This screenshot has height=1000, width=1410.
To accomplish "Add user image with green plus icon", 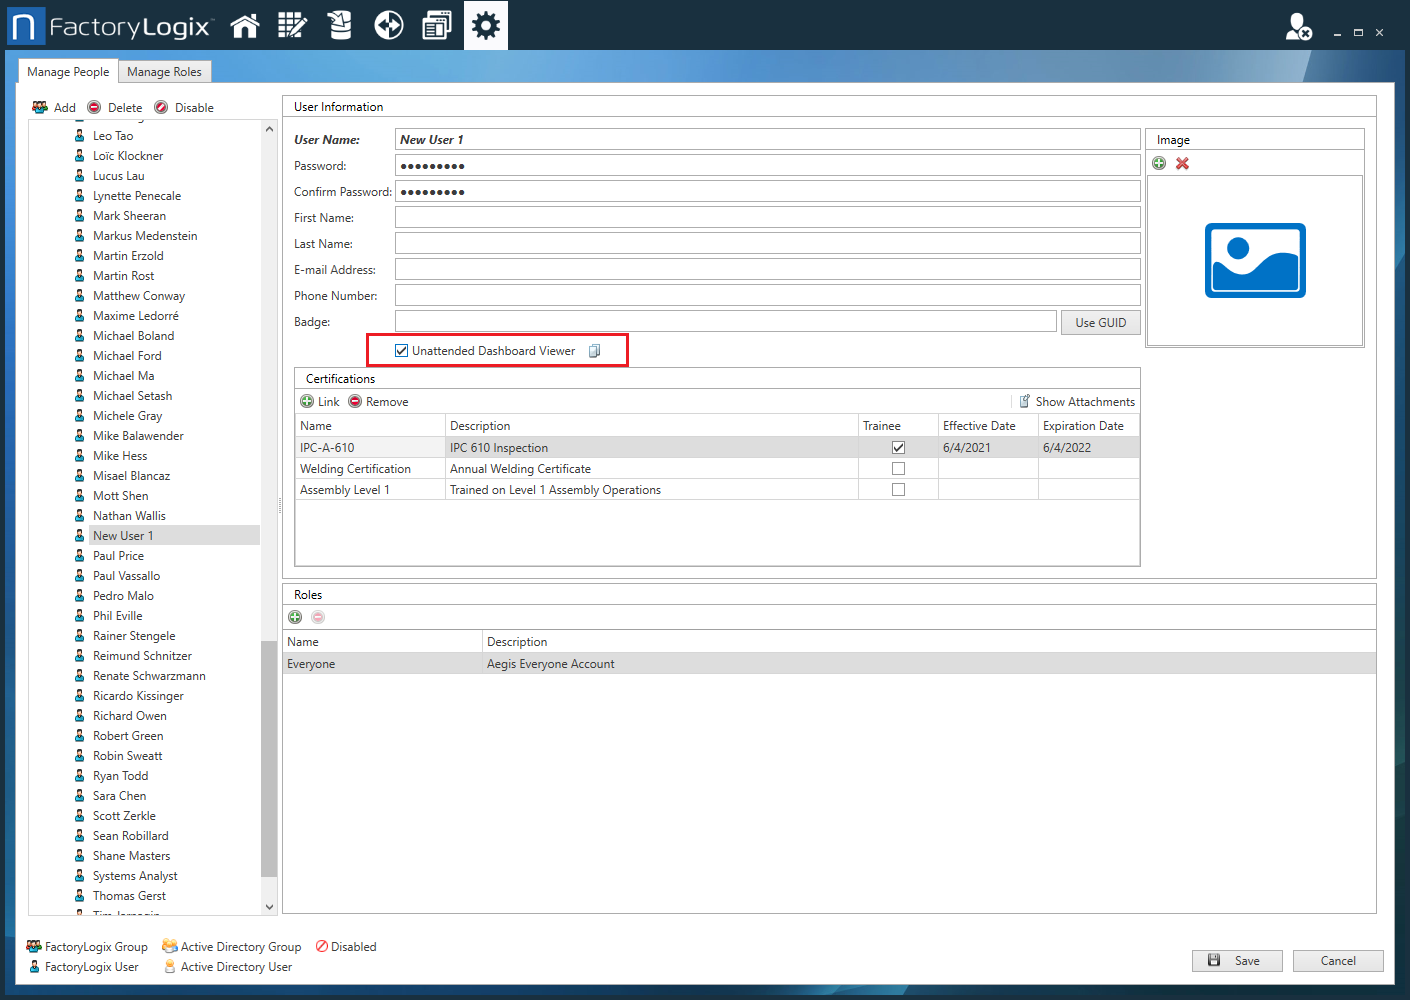I will point(1159,164).
